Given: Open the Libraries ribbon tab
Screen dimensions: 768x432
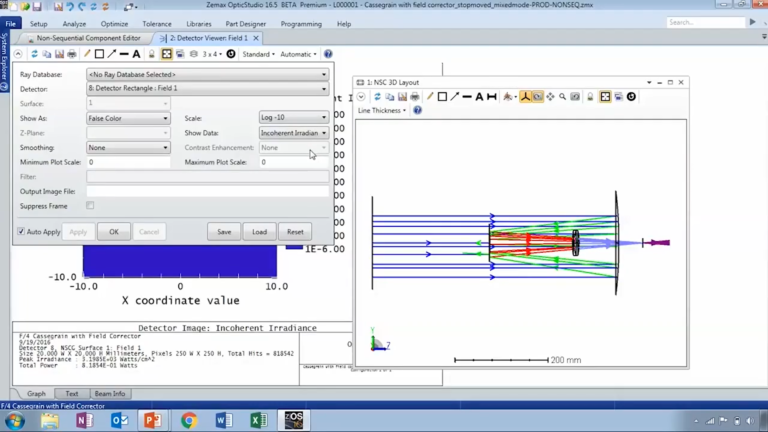Looking at the screenshot, I should 199,24.
